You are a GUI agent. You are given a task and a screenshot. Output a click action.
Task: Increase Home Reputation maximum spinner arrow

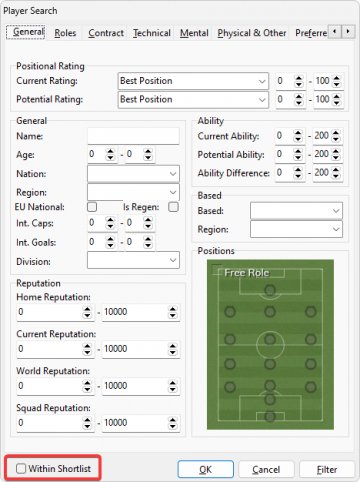(x=172, y=309)
